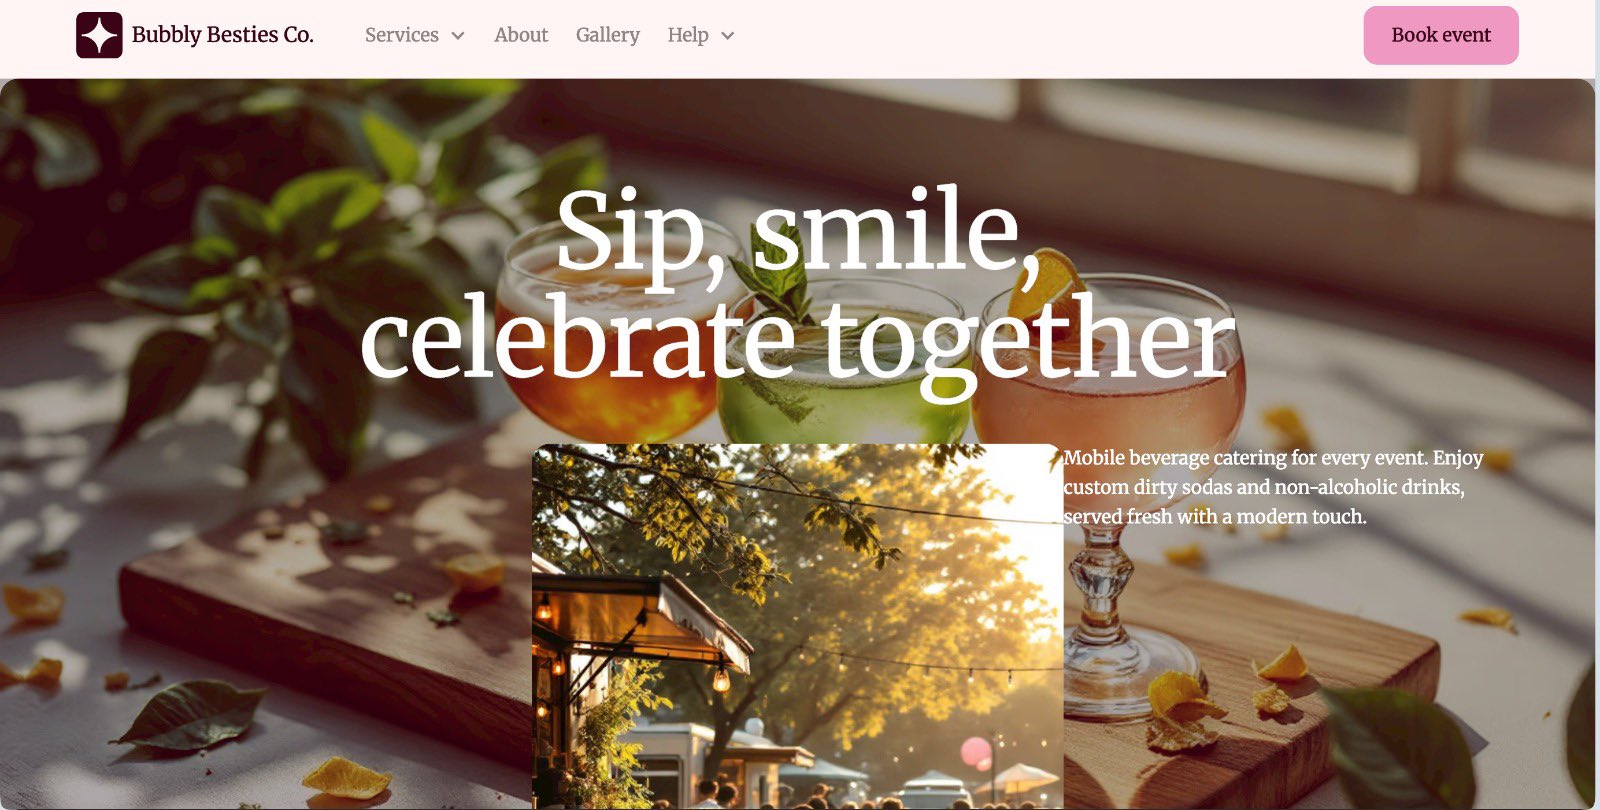Click the 'celebrate together' headline text
The width and height of the screenshot is (1600, 810).
[797, 340]
